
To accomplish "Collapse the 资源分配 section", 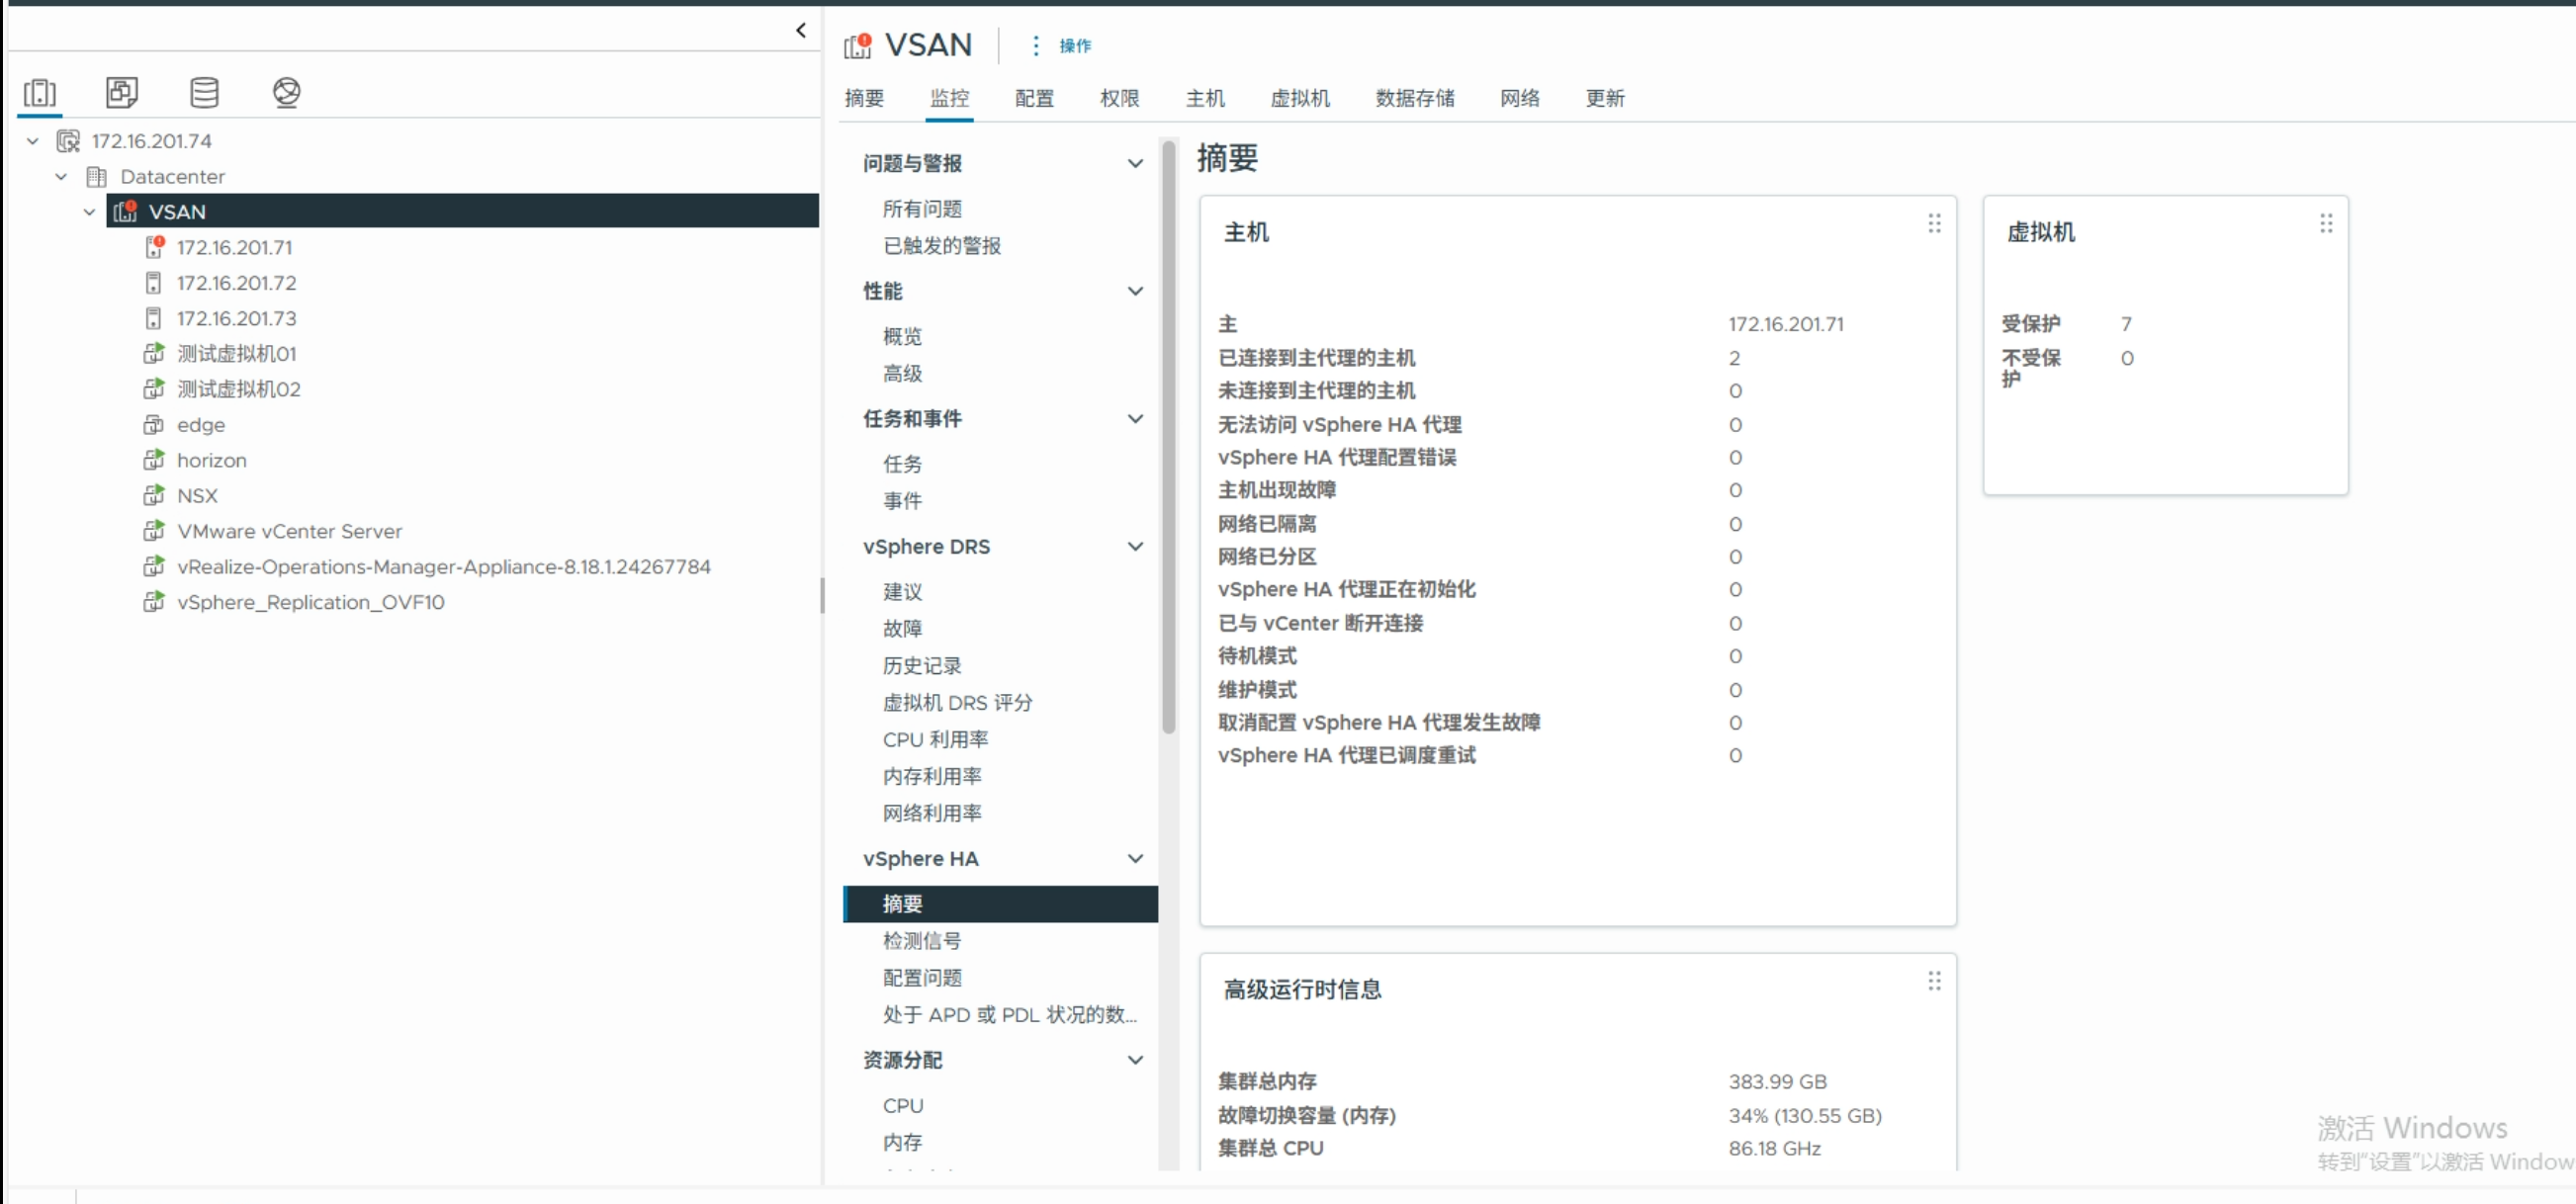I will (x=1135, y=1060).
